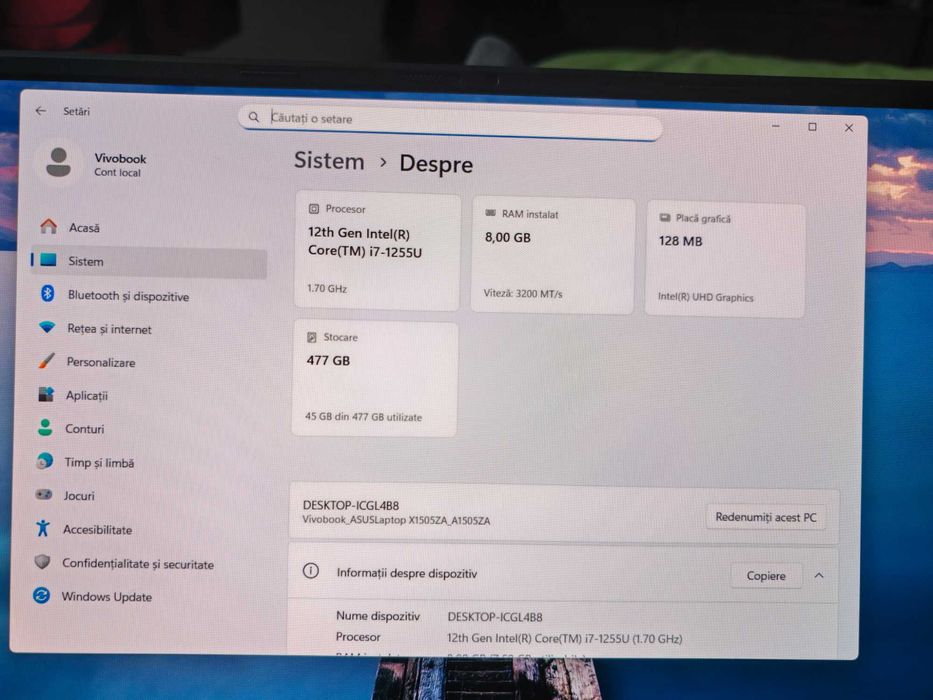Select Sistem in the sidebar

pyautogui.click(x=149, y=261)
